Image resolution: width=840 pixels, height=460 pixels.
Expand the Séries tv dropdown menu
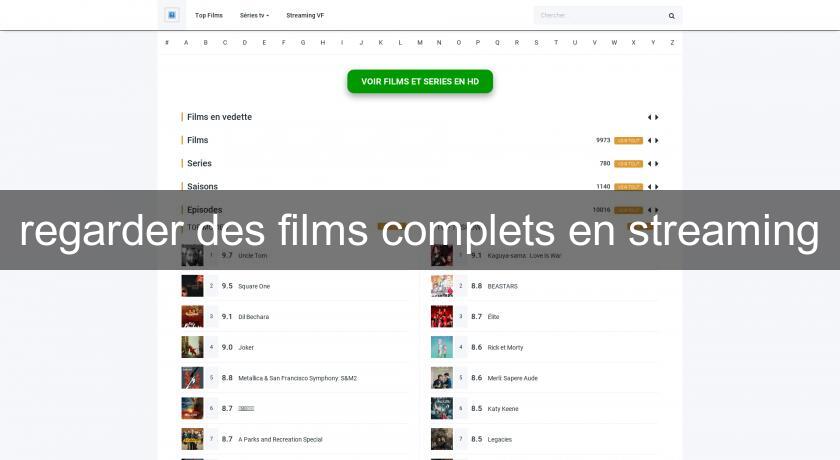click(254, 16)
